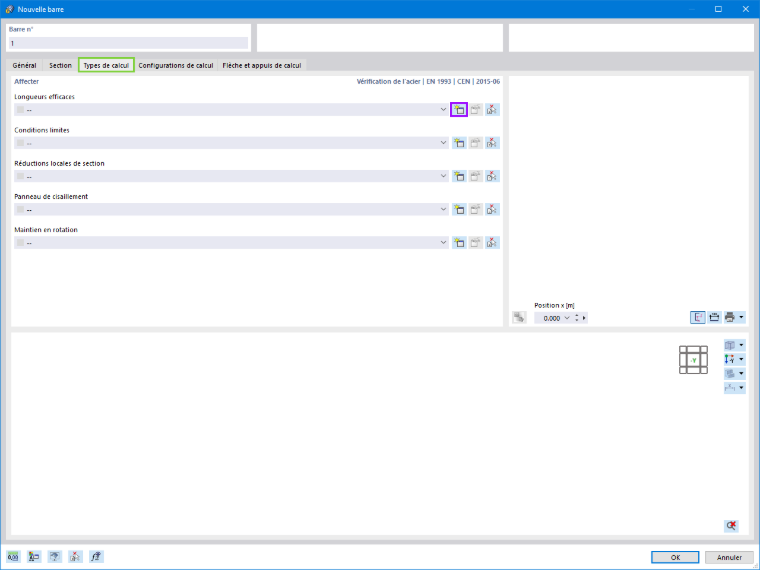Viewport: 760px width, 570px height.
Task: Create new Conditions limites entry icon
Action: click(x=459, y=143)
